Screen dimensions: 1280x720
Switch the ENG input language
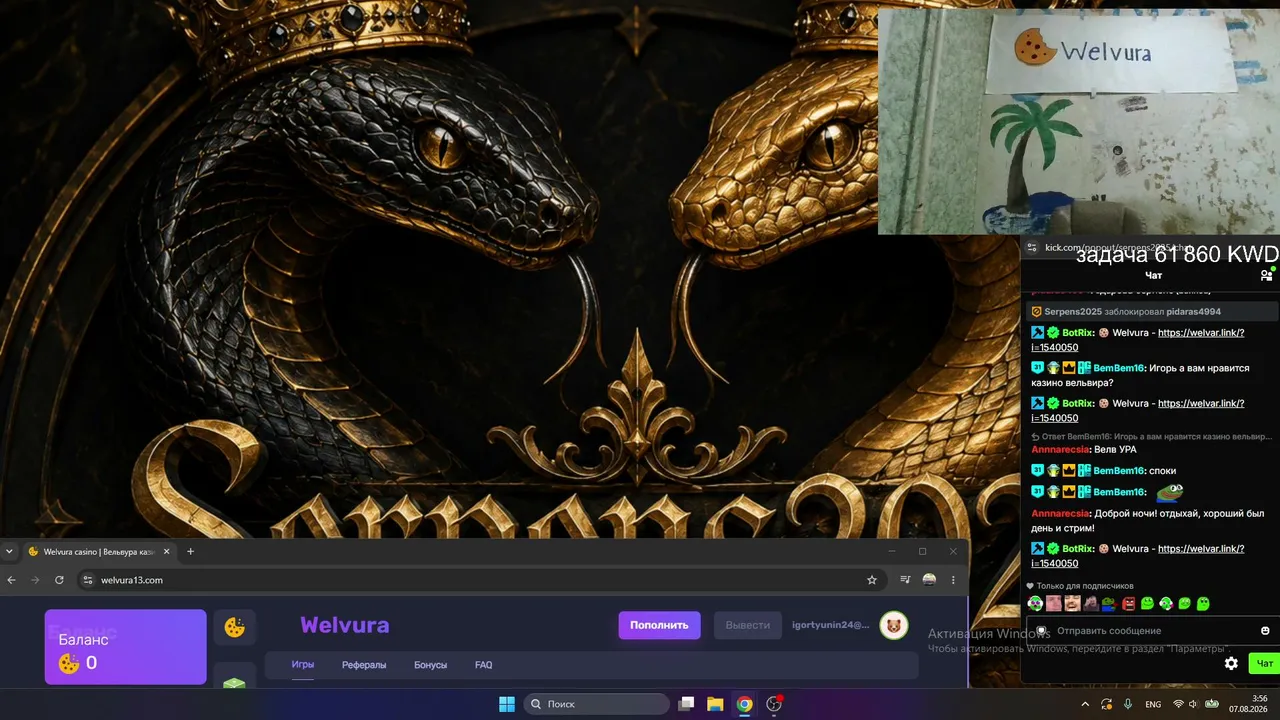(1153, 704)
